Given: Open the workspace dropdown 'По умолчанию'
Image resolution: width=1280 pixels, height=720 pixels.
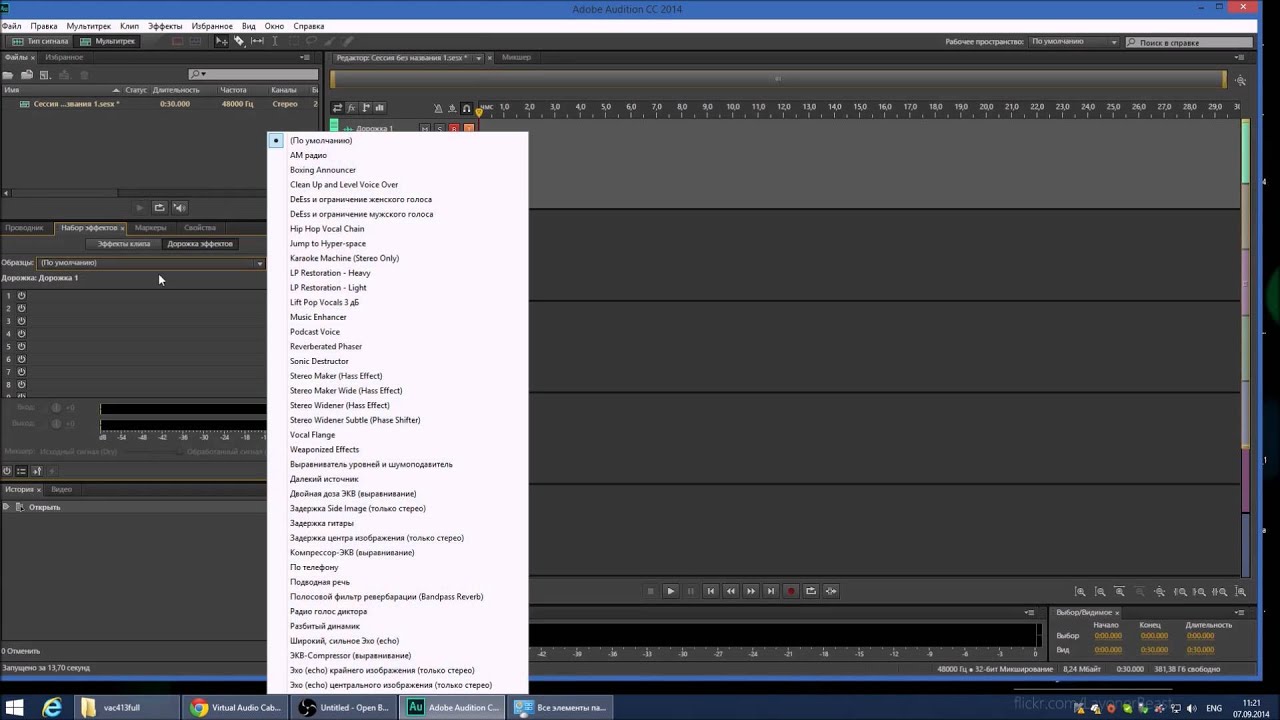Looking at the screenshot, I should coord(1073,42).
